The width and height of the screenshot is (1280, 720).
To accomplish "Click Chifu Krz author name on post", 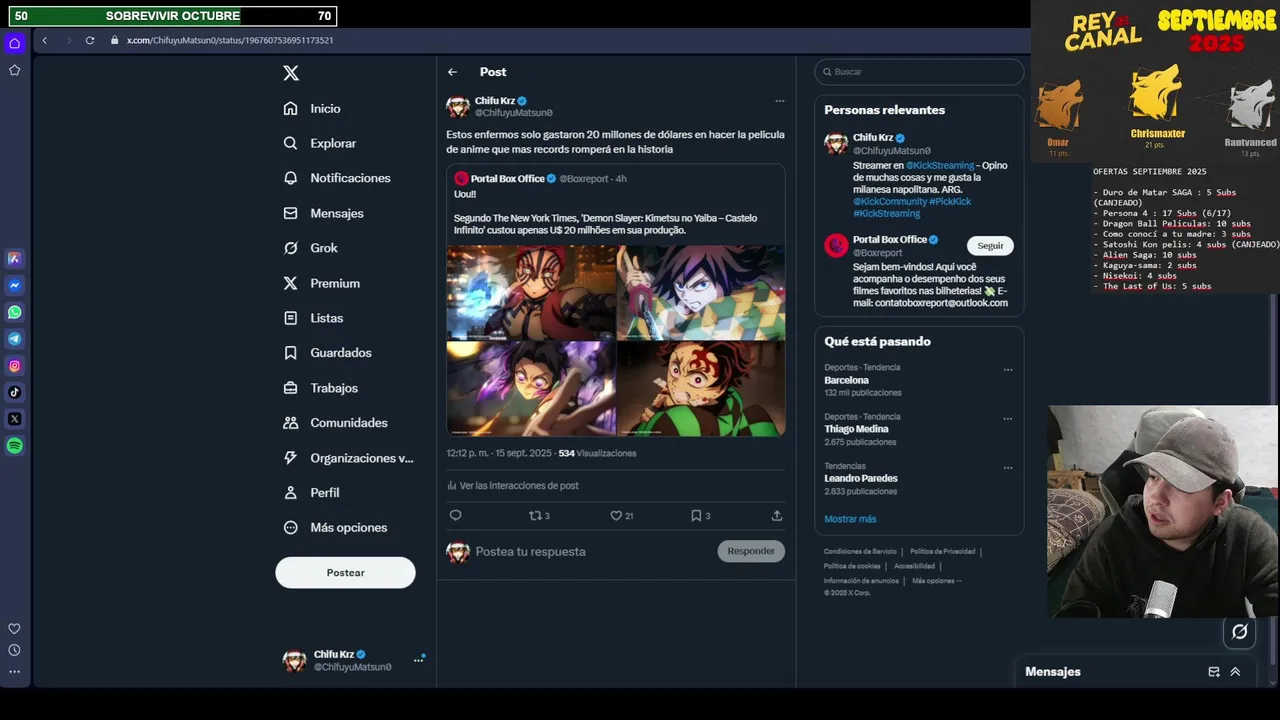I will coord(495,101).
